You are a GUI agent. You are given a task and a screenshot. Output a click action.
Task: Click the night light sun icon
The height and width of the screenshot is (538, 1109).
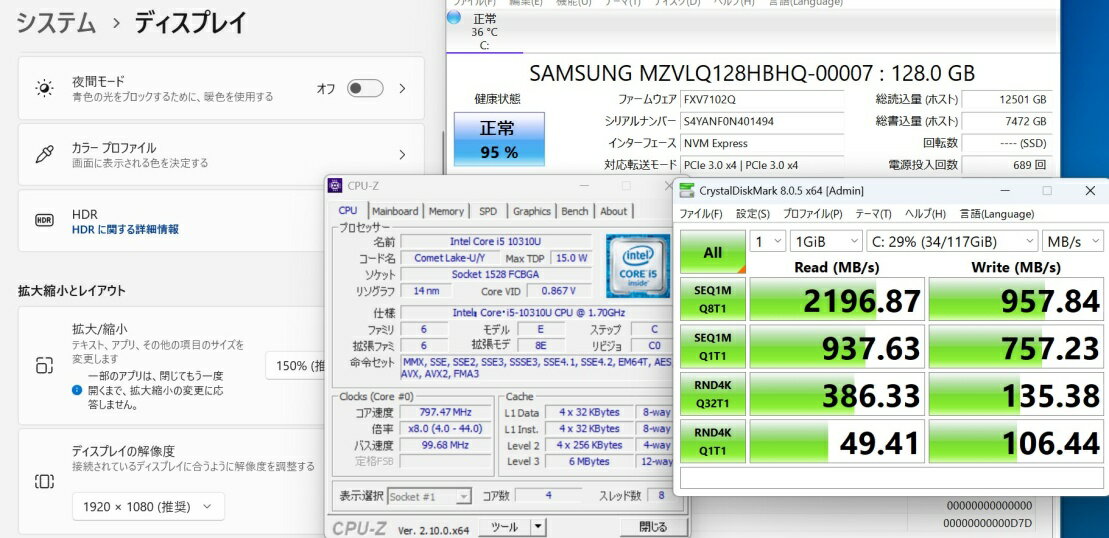click(44, 89)
